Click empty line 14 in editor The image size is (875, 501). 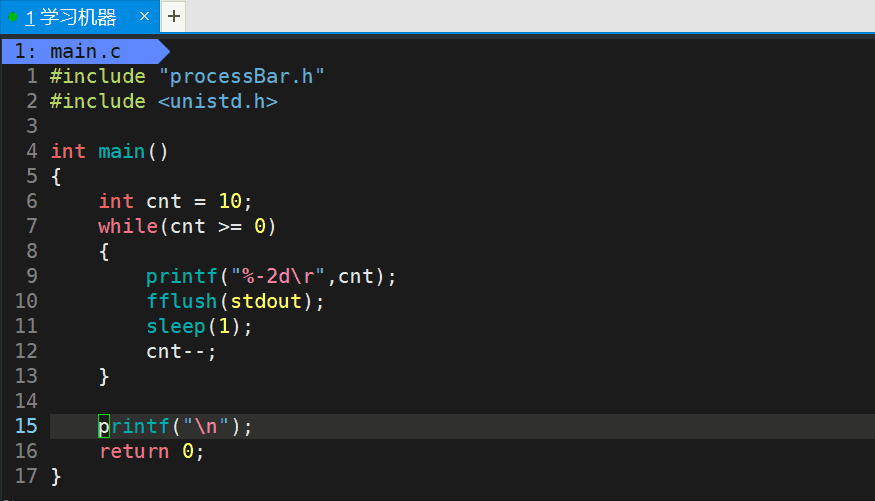point(462,401)
